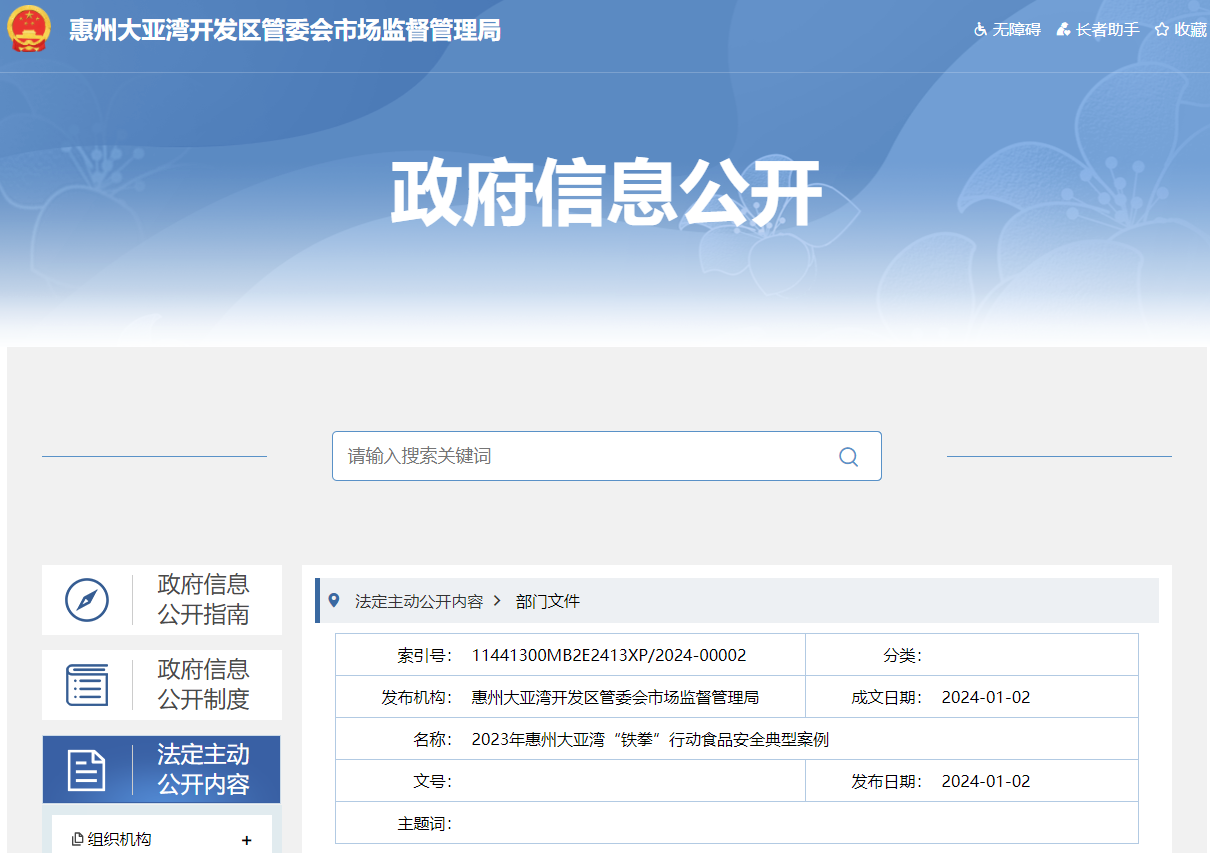Click the 索引号 label
This screenshot has height=853, width=1210.
point(425,656)
